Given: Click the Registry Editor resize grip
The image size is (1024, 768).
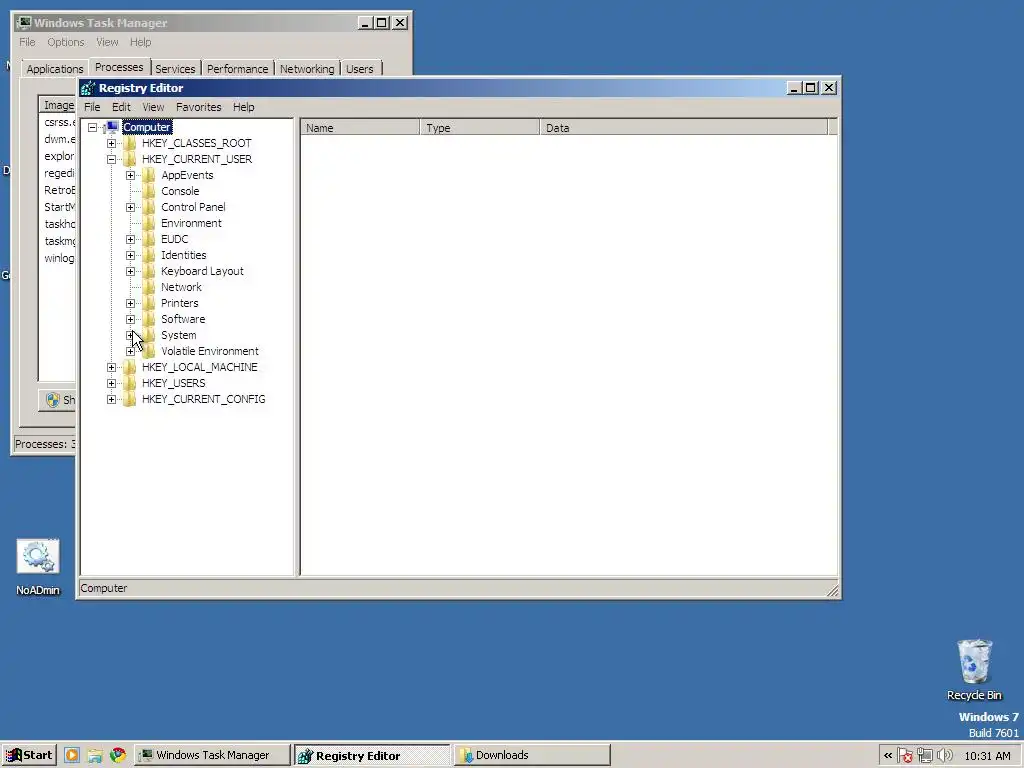Looking at the screenshot, I should coord(832,590).
